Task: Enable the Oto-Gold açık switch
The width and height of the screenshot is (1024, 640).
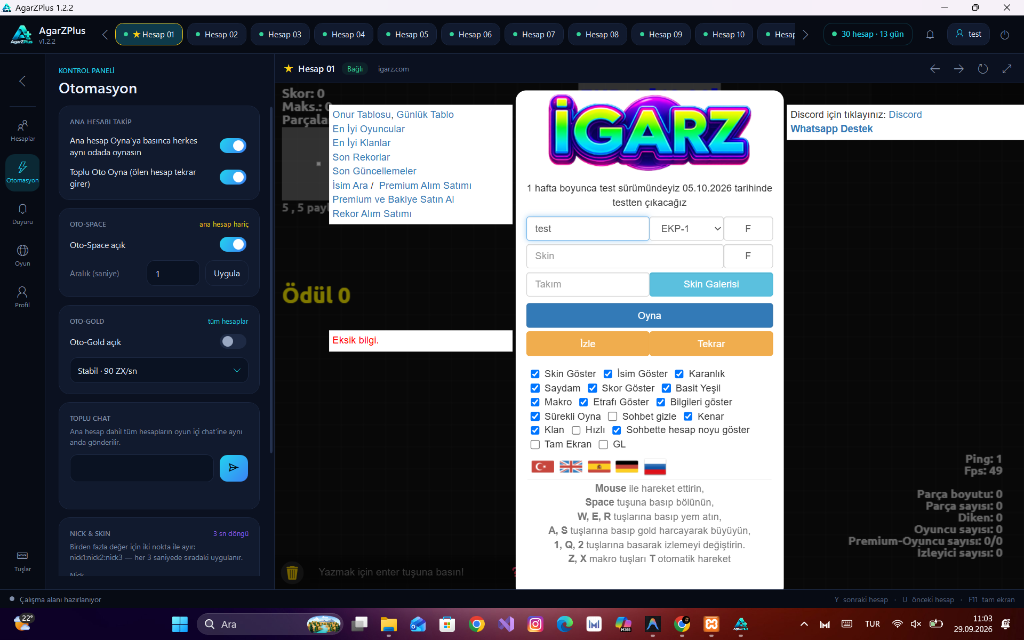Action: click(233, 341)
